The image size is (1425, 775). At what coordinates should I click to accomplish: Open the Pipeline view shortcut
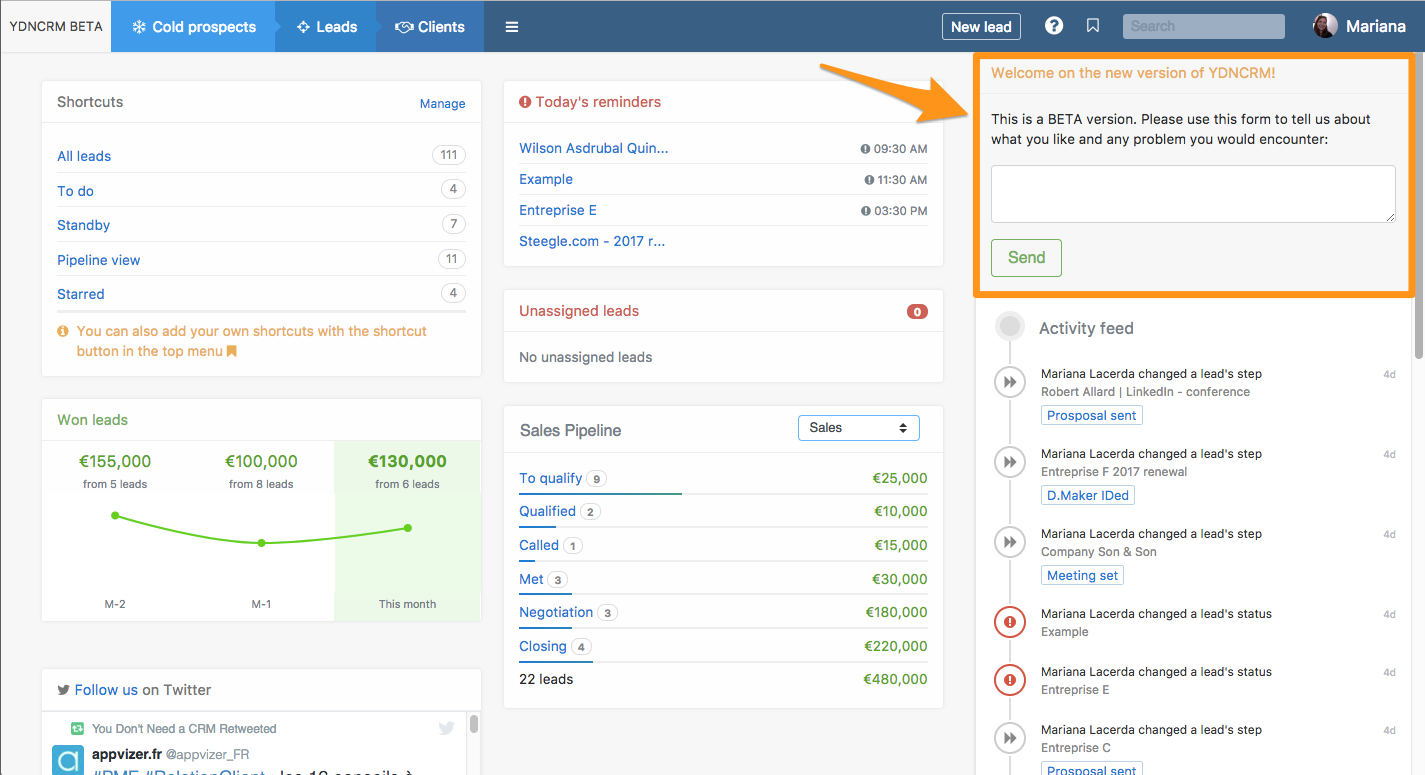point(98,260)
